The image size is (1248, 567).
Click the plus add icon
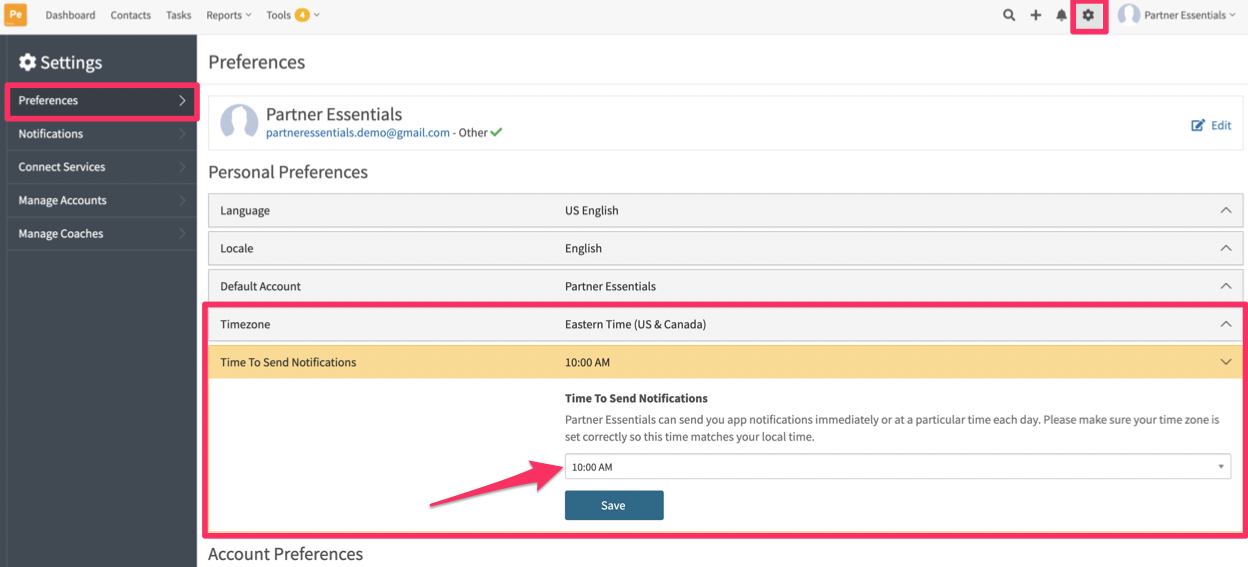pyautogui.click(x=1036, y=15)
